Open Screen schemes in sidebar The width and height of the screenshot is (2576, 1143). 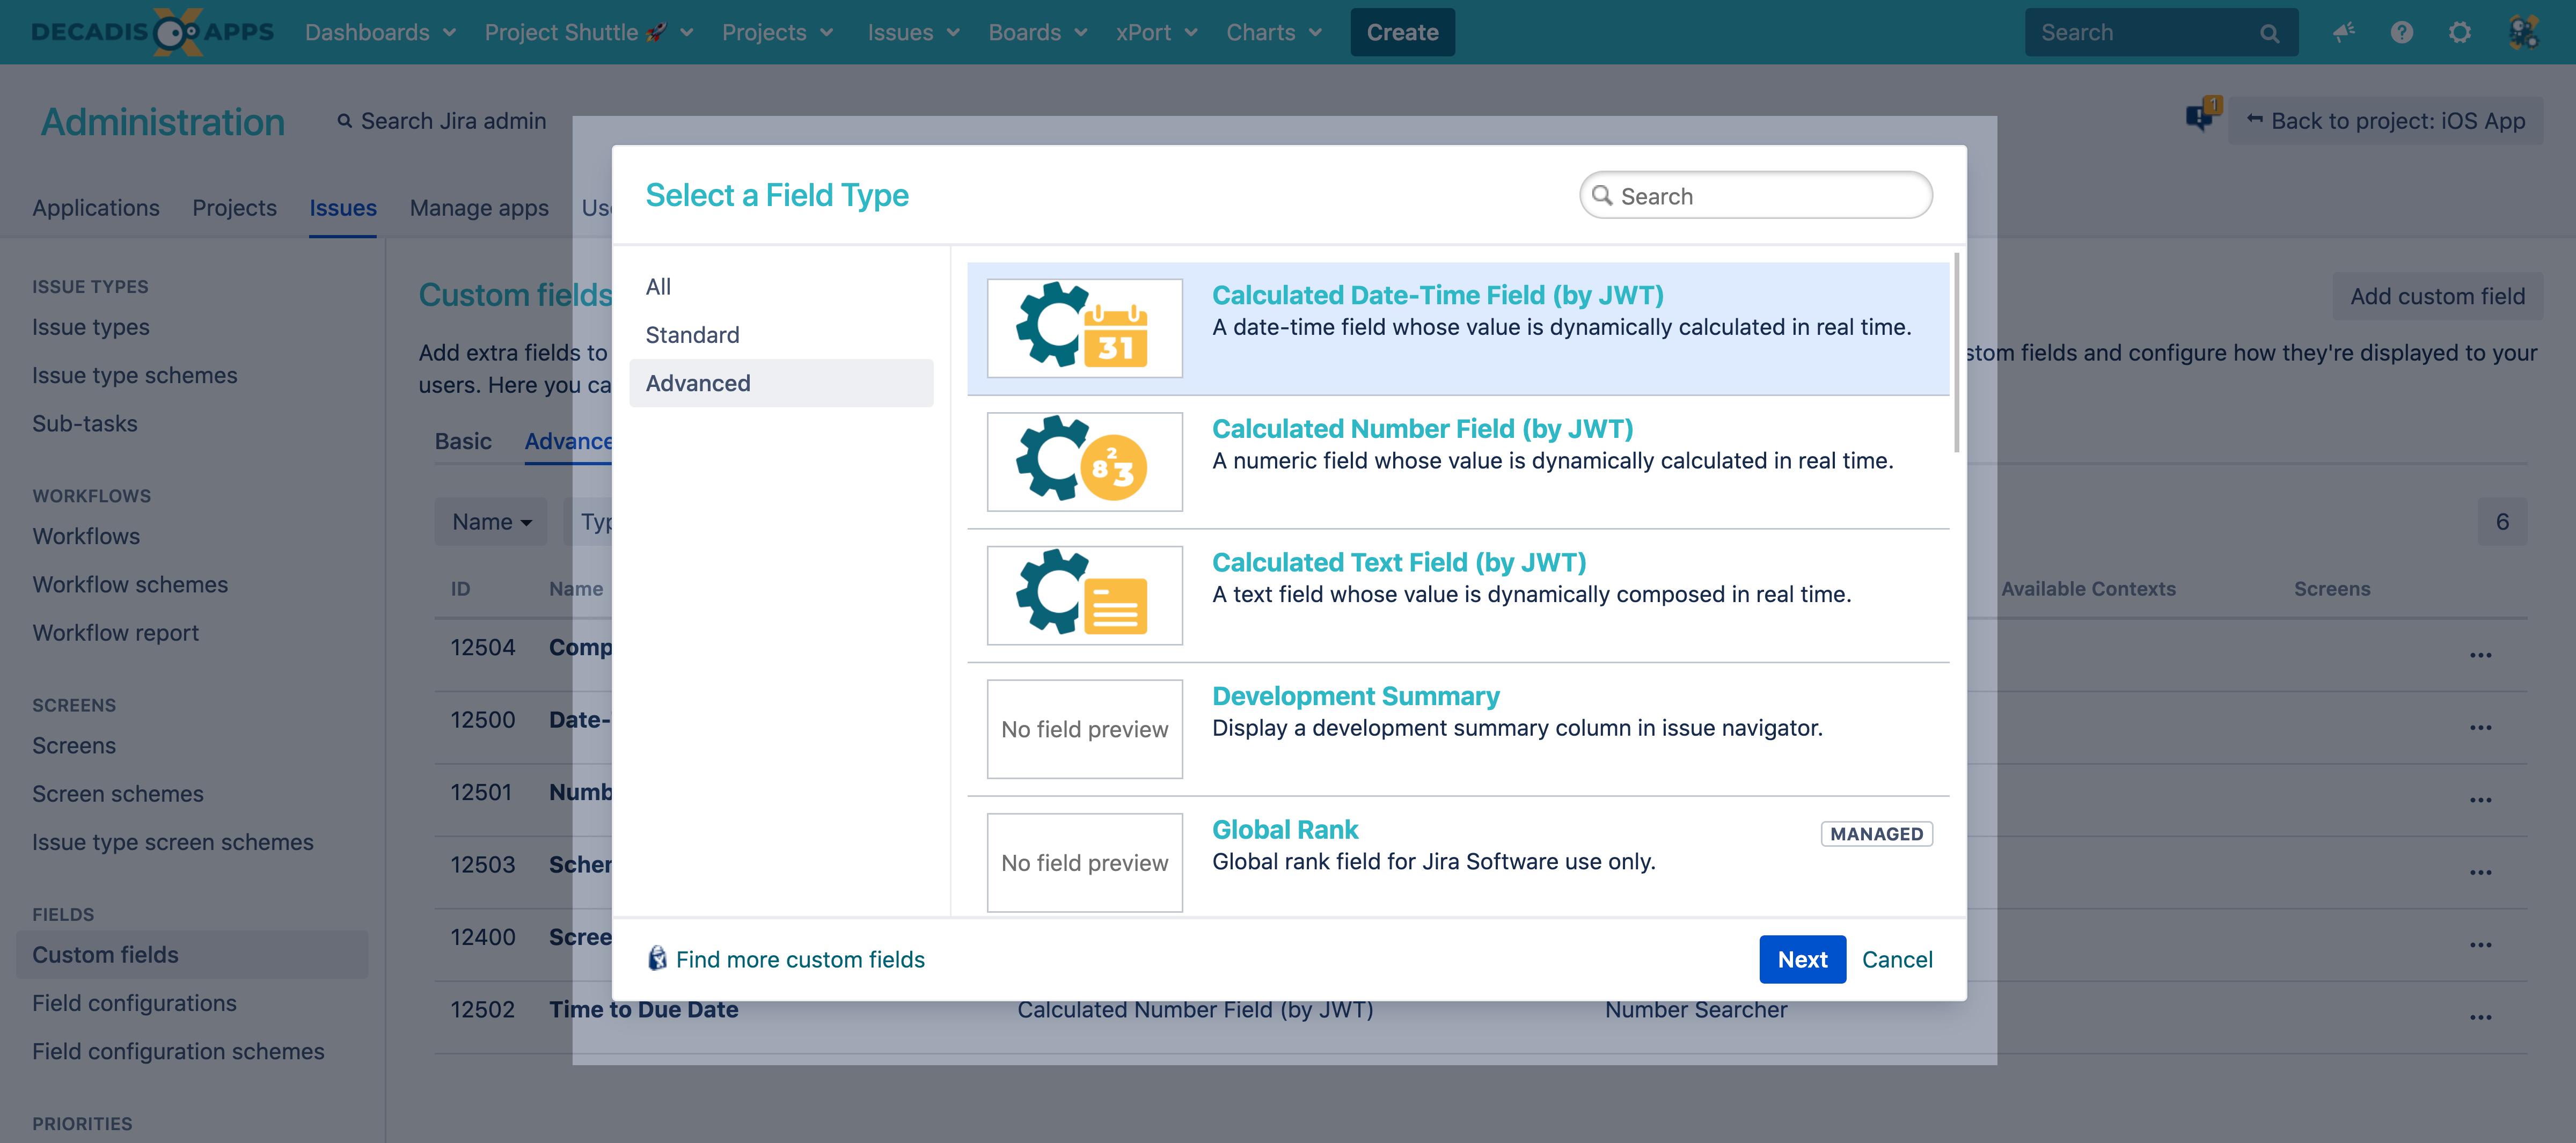[117, 793]
